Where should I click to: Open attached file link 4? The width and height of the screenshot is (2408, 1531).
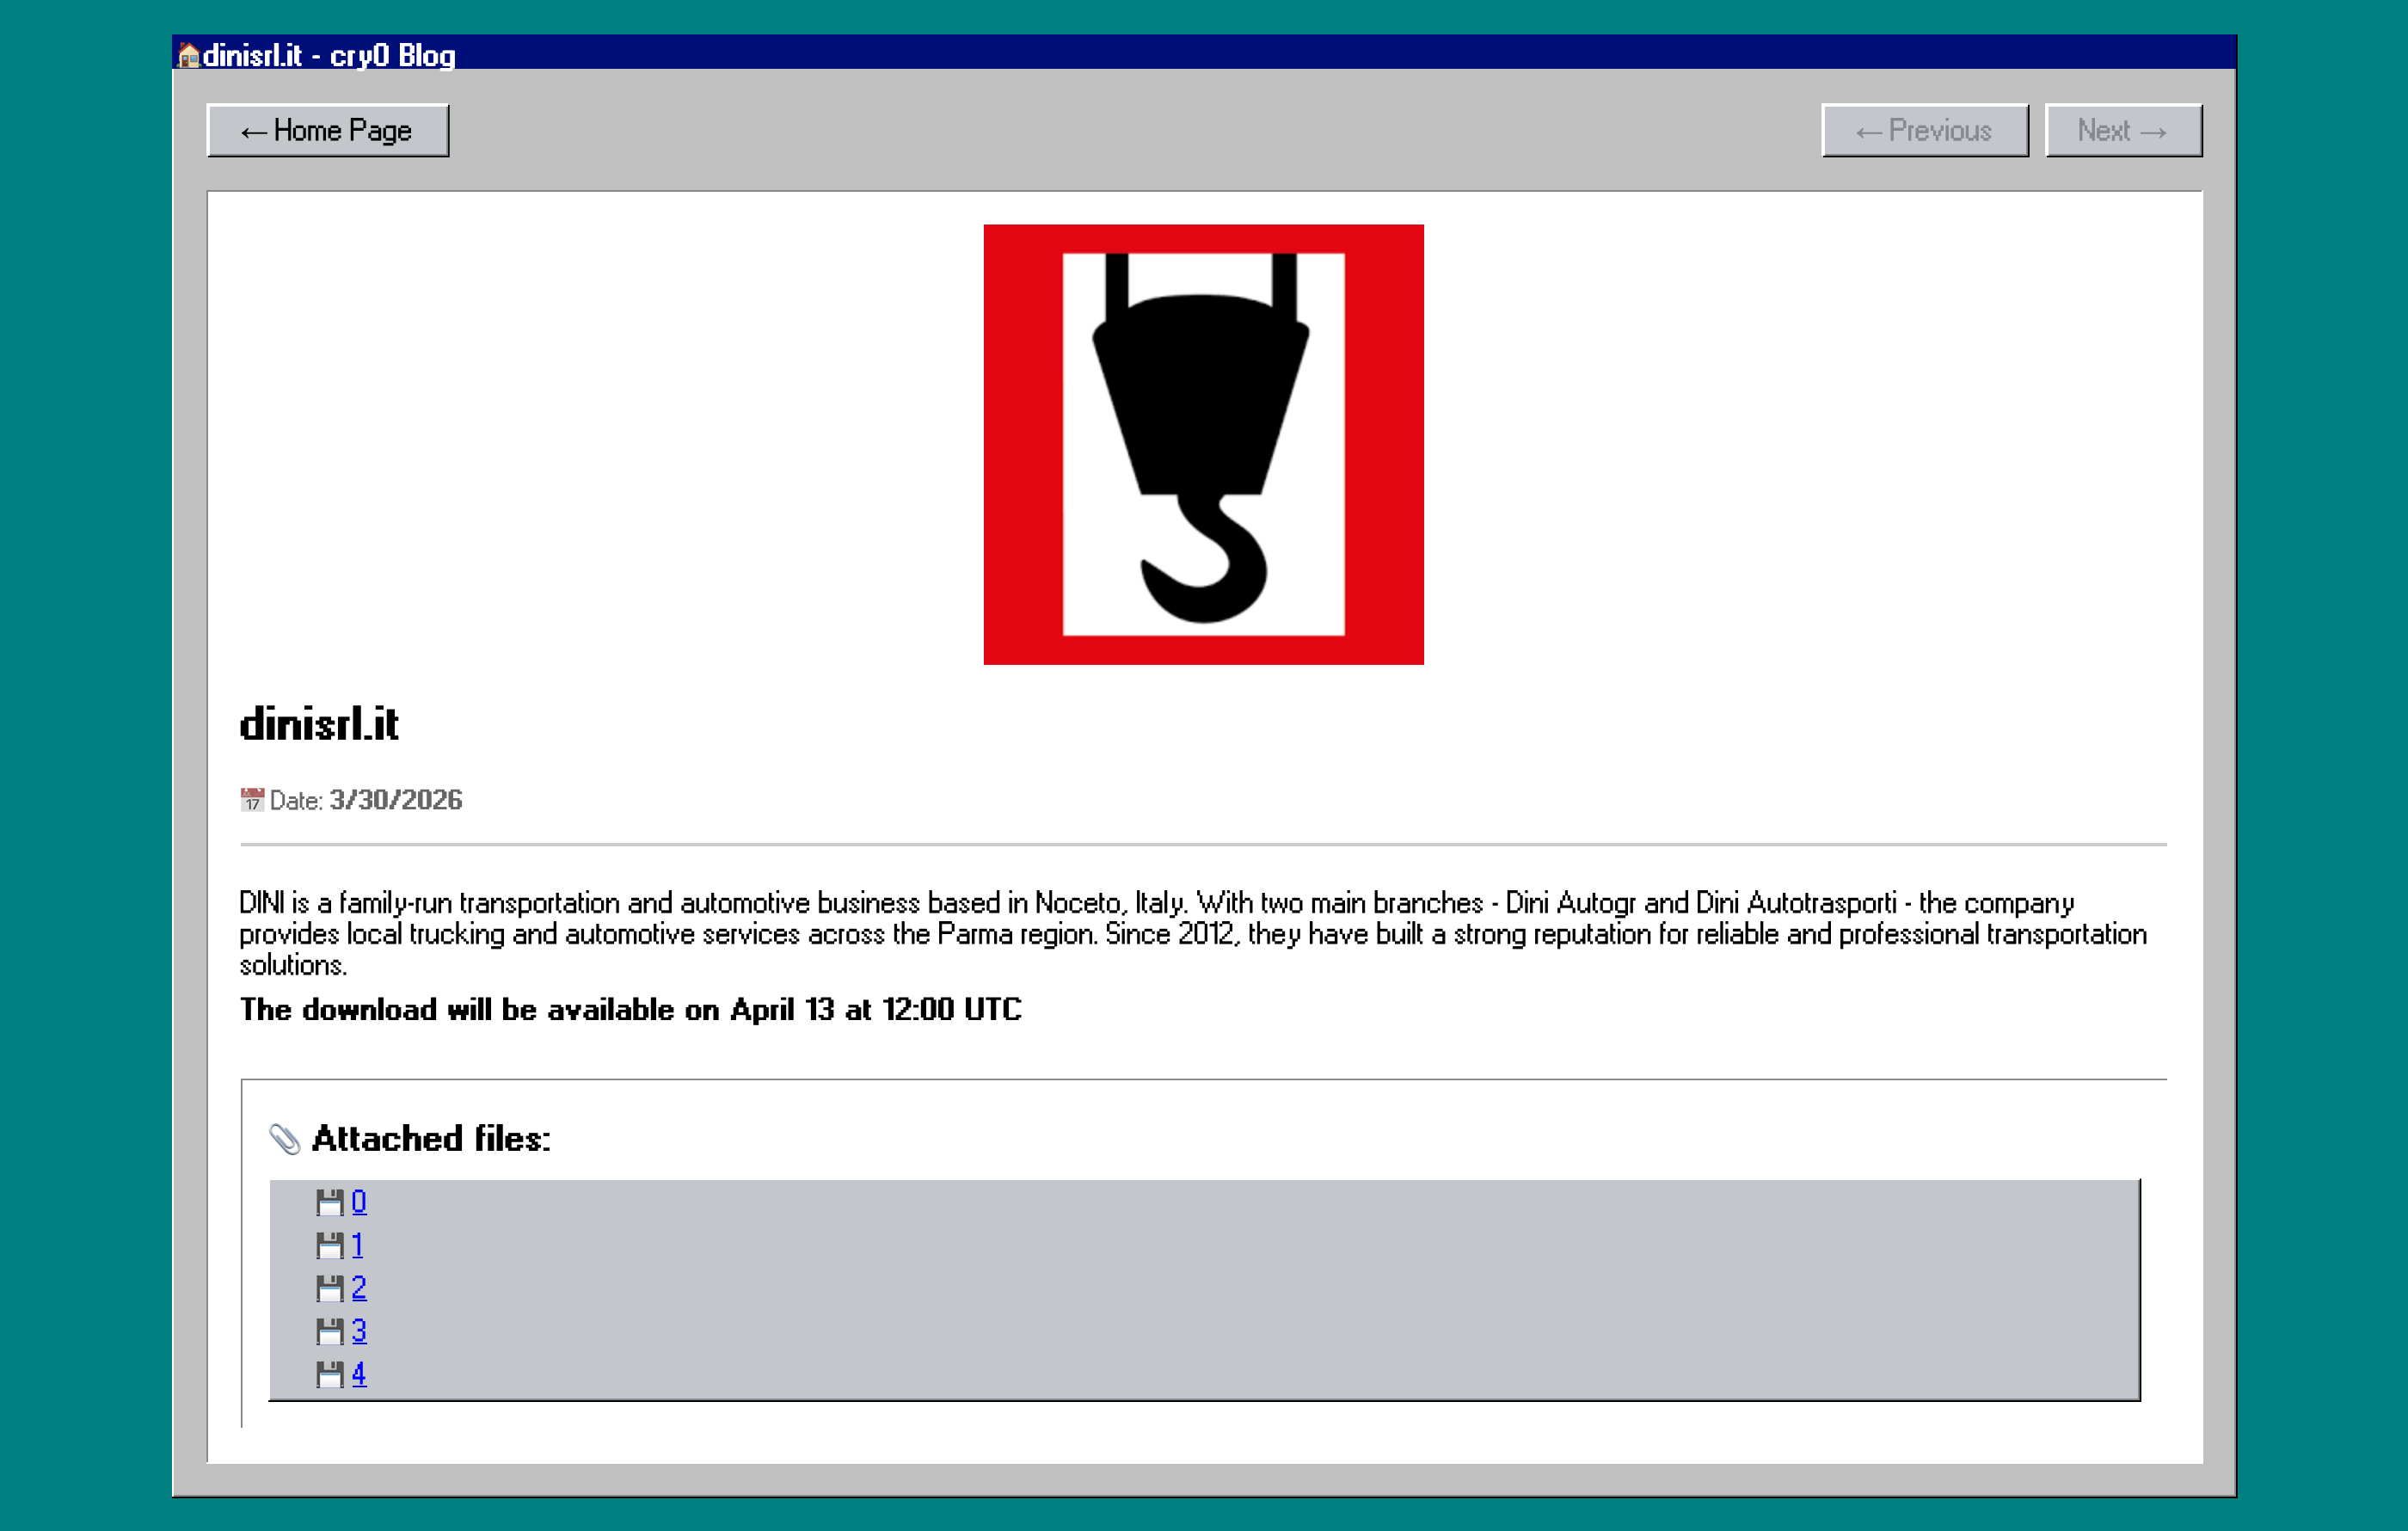(359, 1373)
